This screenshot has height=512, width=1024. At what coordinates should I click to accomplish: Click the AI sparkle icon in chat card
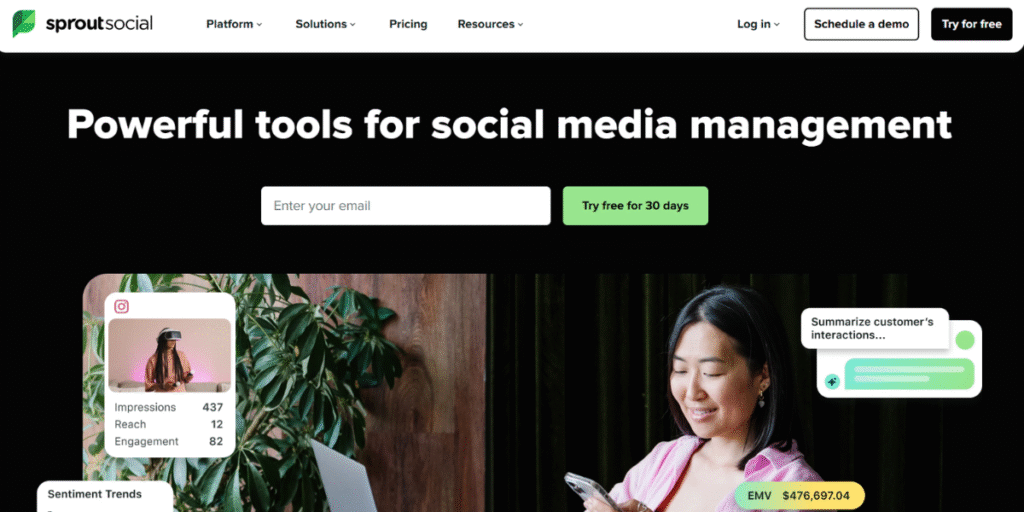(x=832, y=381)
